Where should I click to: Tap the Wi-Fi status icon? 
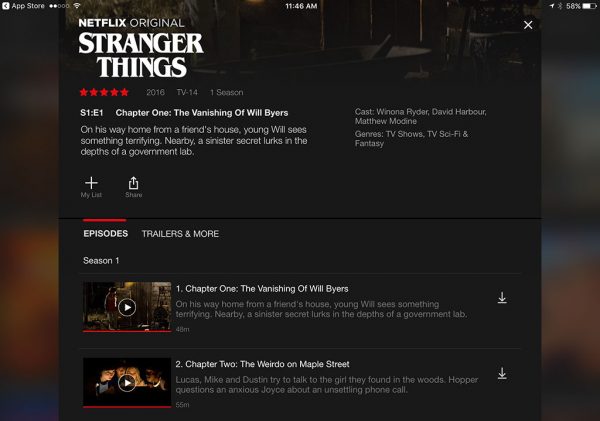pos(77,6)
